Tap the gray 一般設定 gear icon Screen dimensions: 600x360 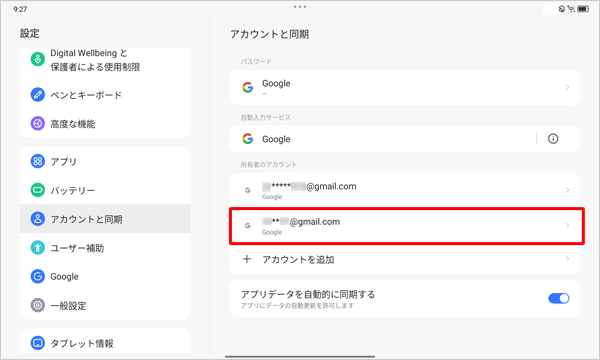pyautogui.click(x=38, y=305)
